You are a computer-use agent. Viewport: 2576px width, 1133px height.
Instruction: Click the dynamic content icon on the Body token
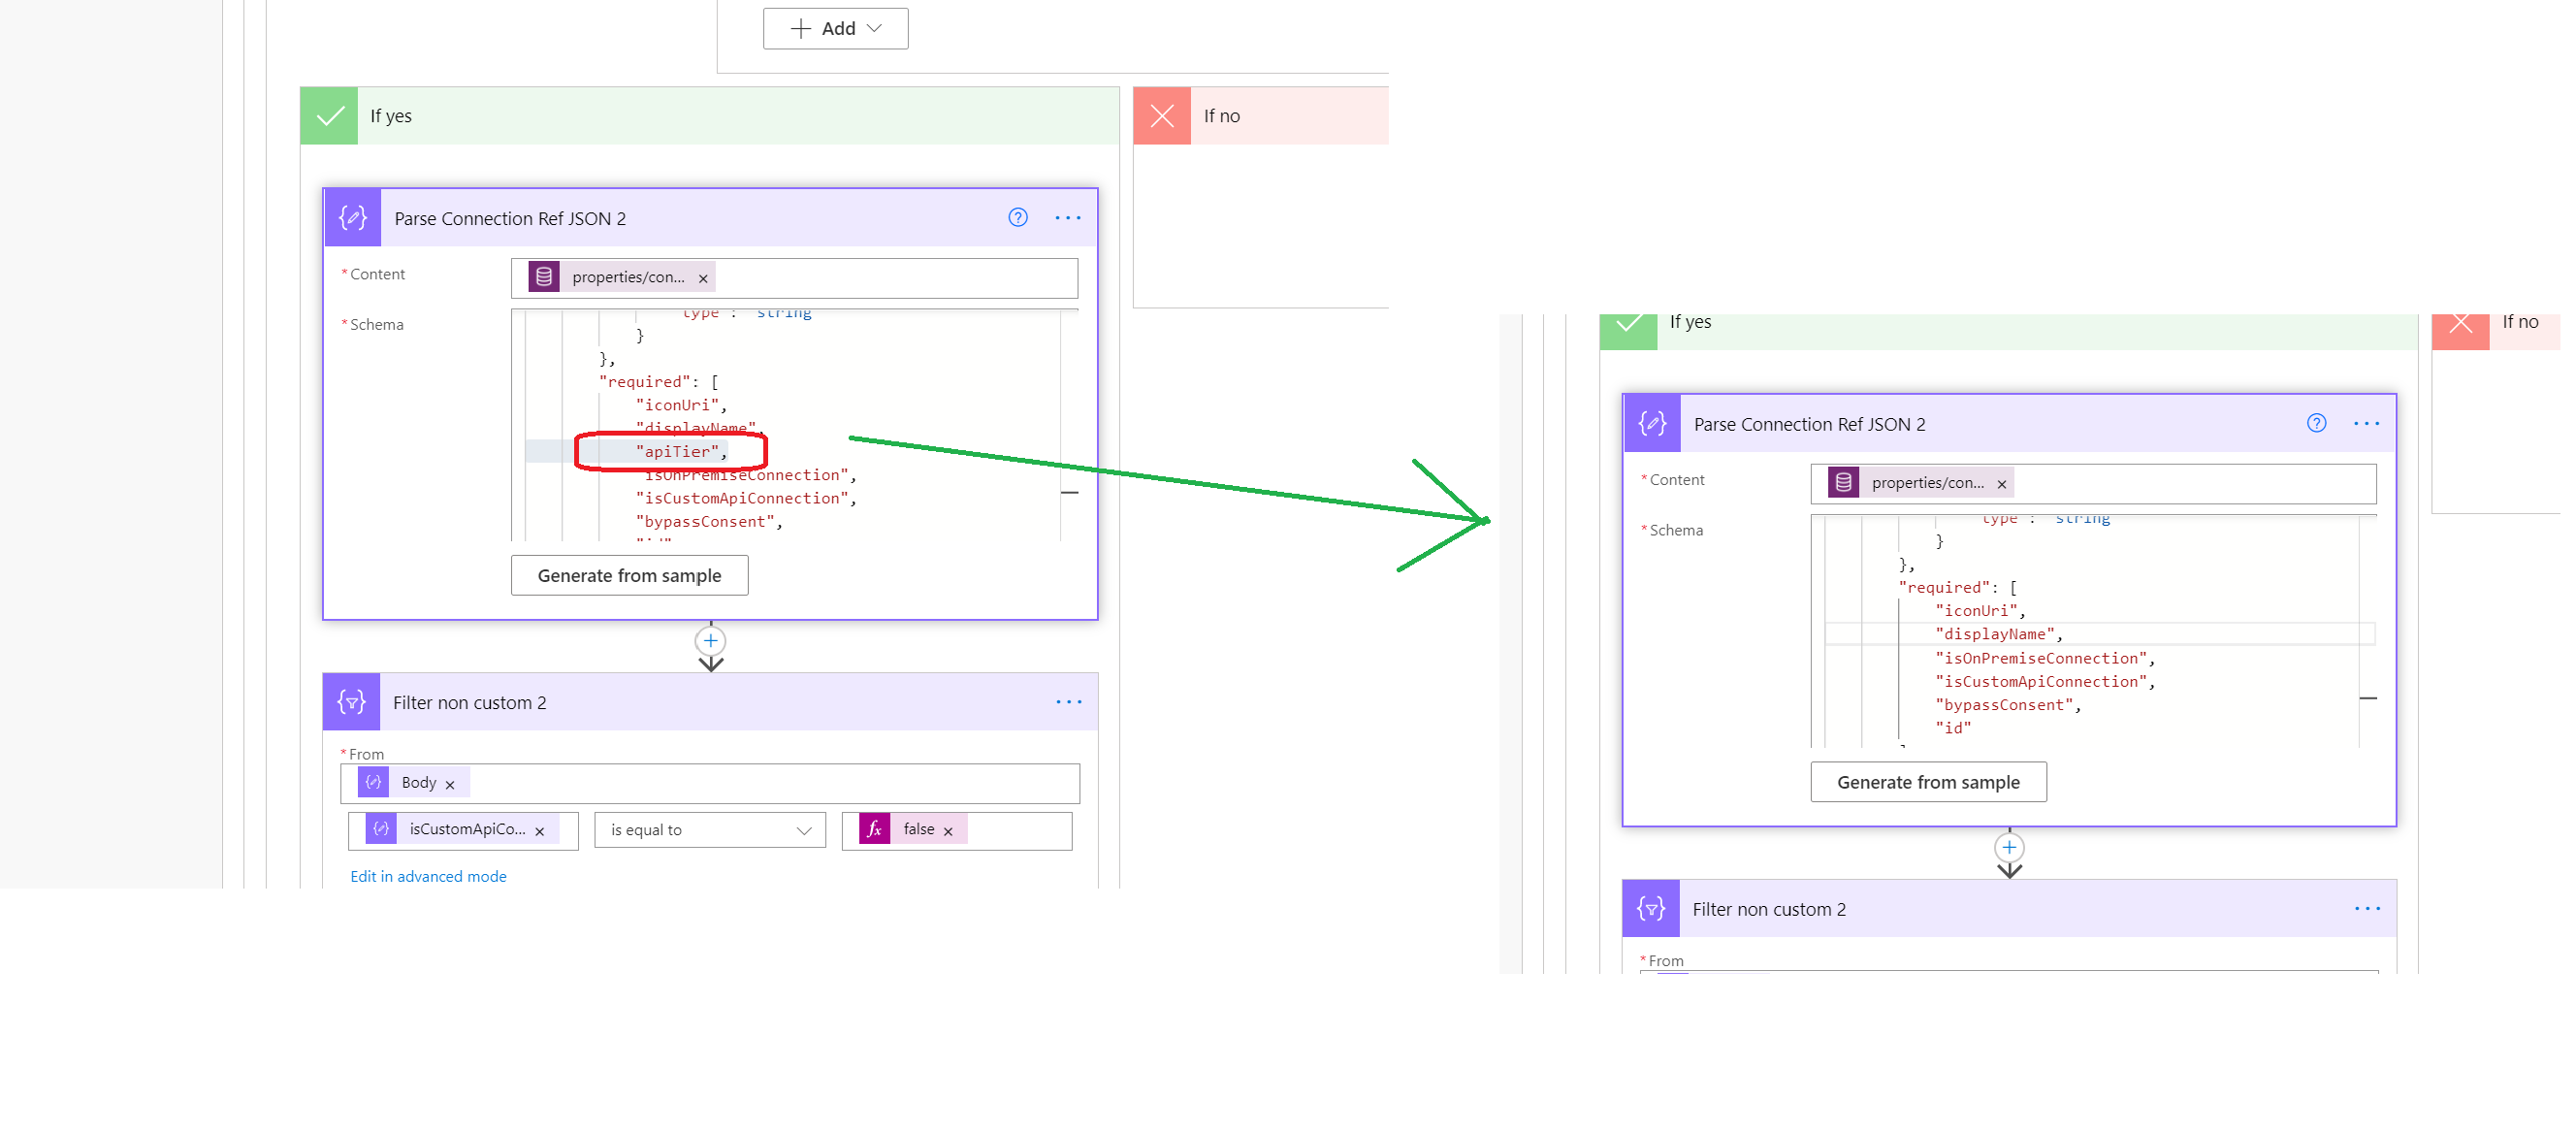[374, 782]
